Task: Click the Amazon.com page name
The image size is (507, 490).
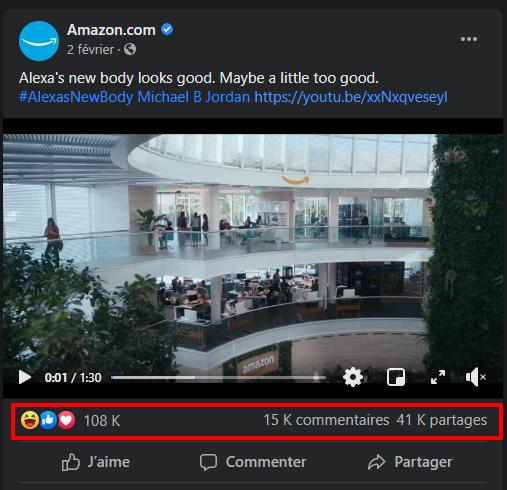Action: click(111, 30)
